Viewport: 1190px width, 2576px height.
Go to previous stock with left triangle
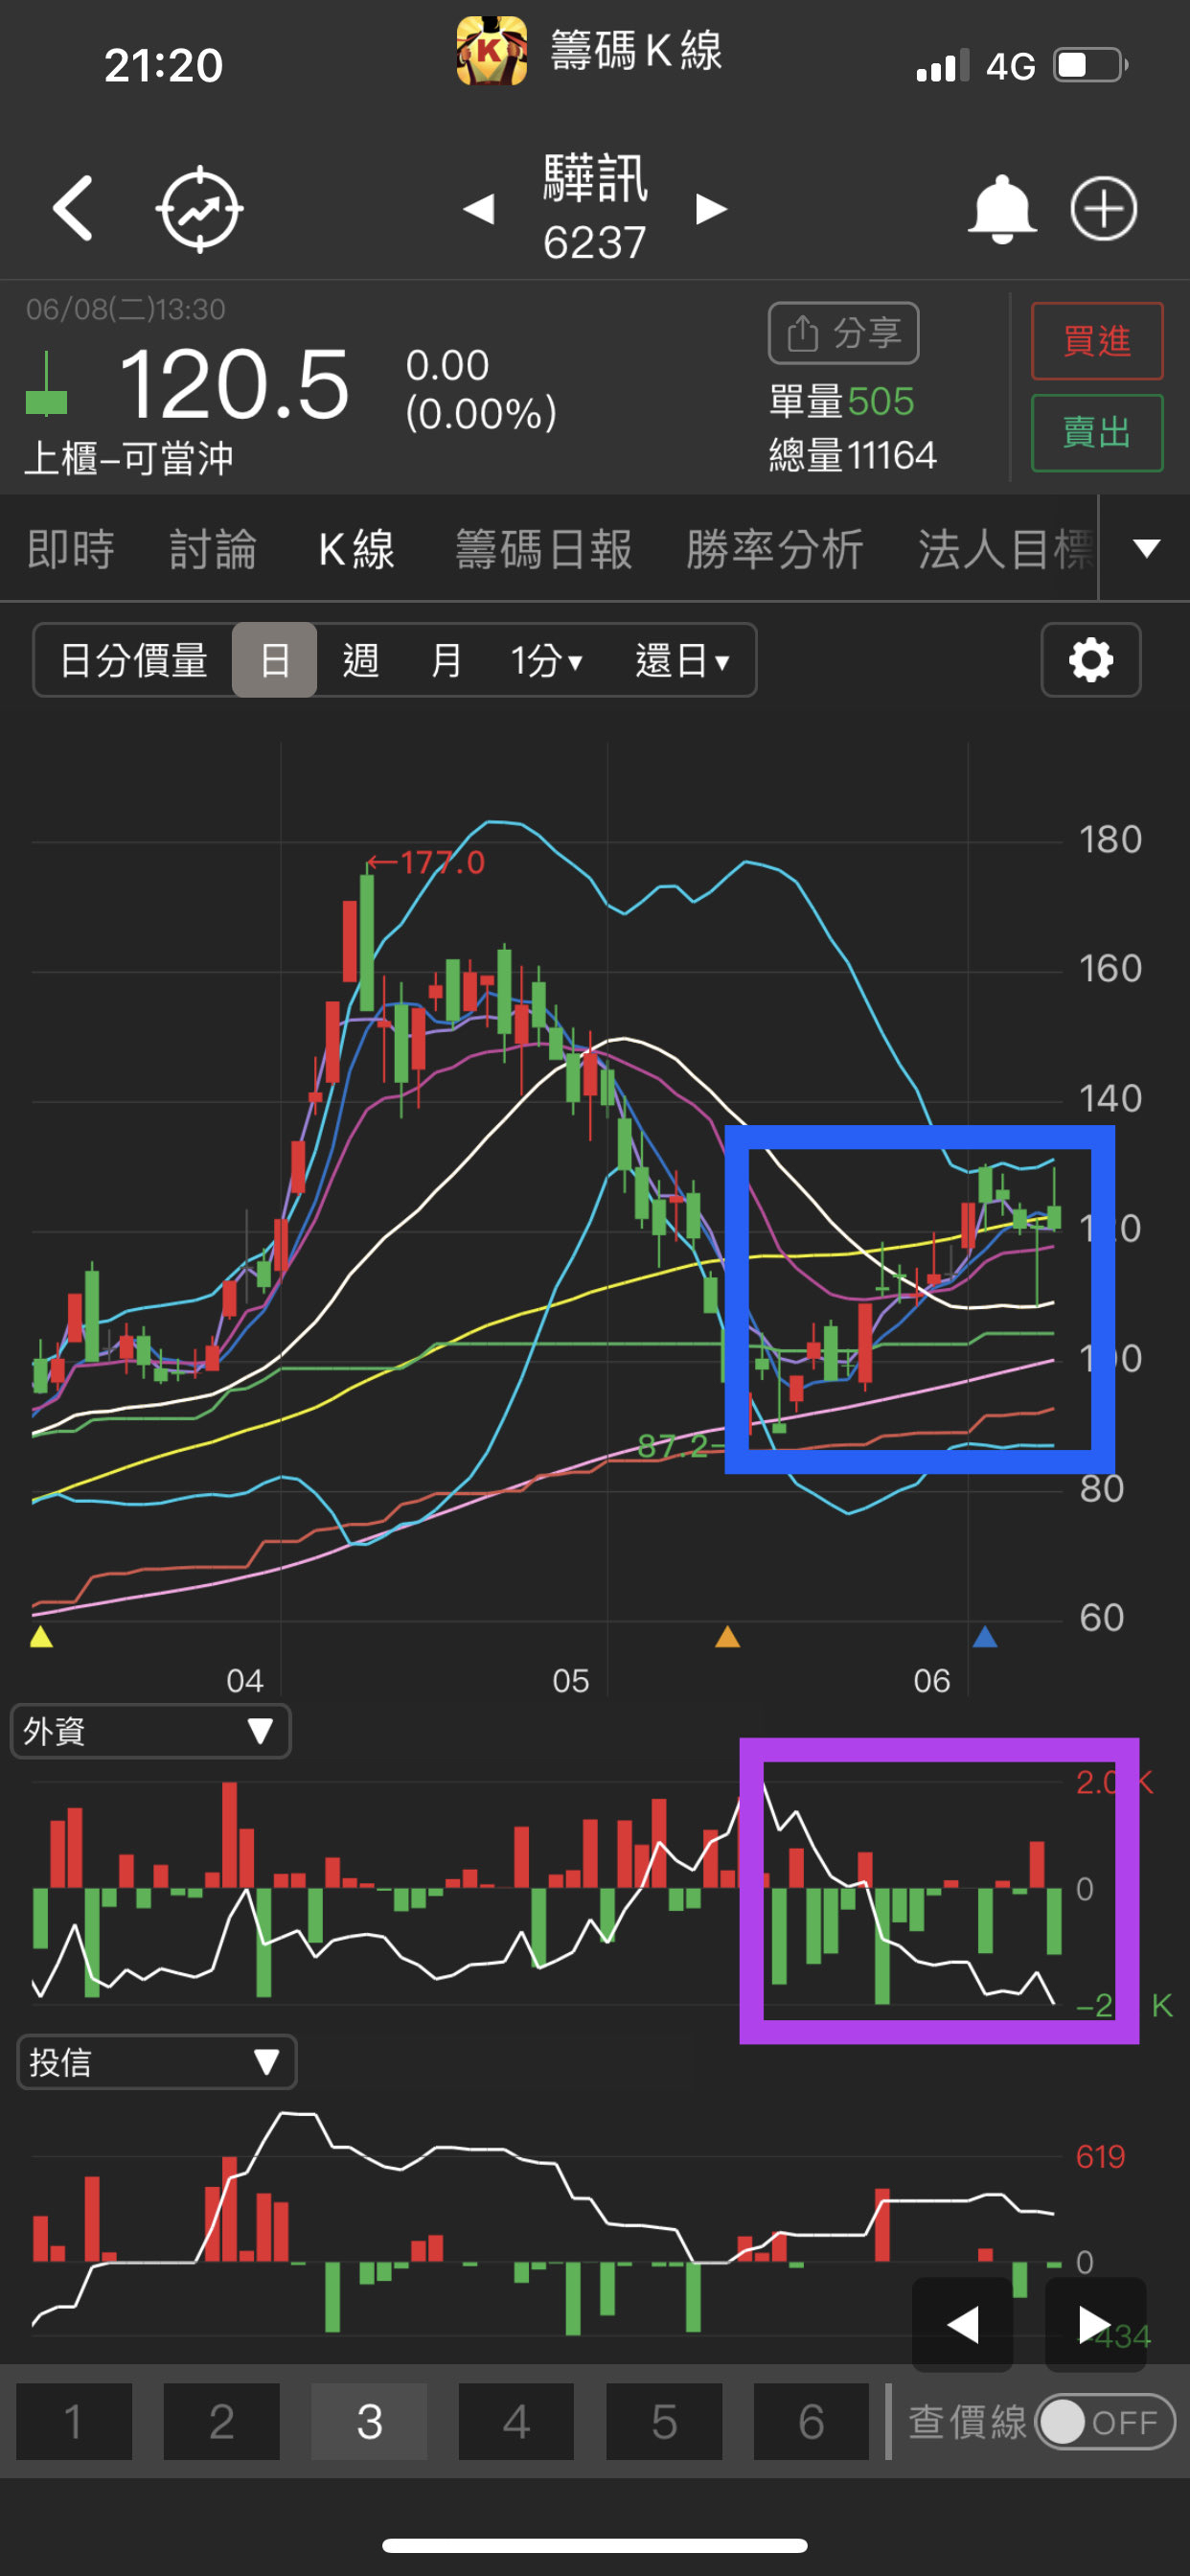479,208
